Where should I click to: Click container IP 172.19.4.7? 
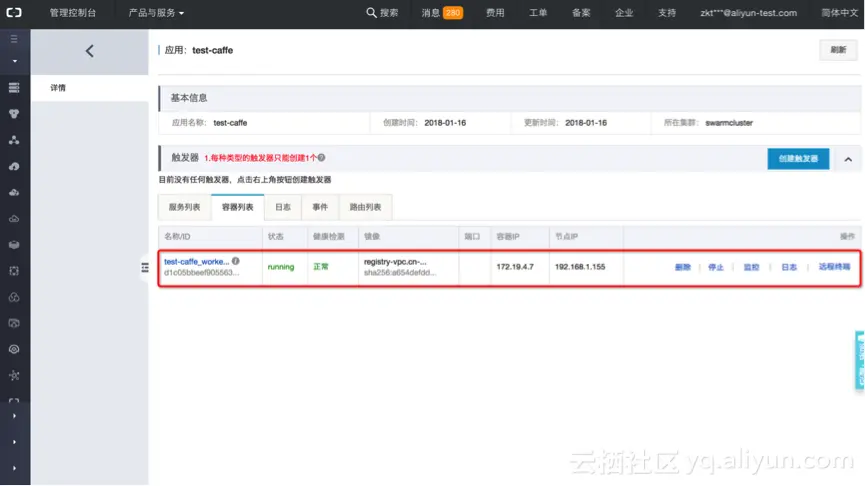click(x=515, y=267)
